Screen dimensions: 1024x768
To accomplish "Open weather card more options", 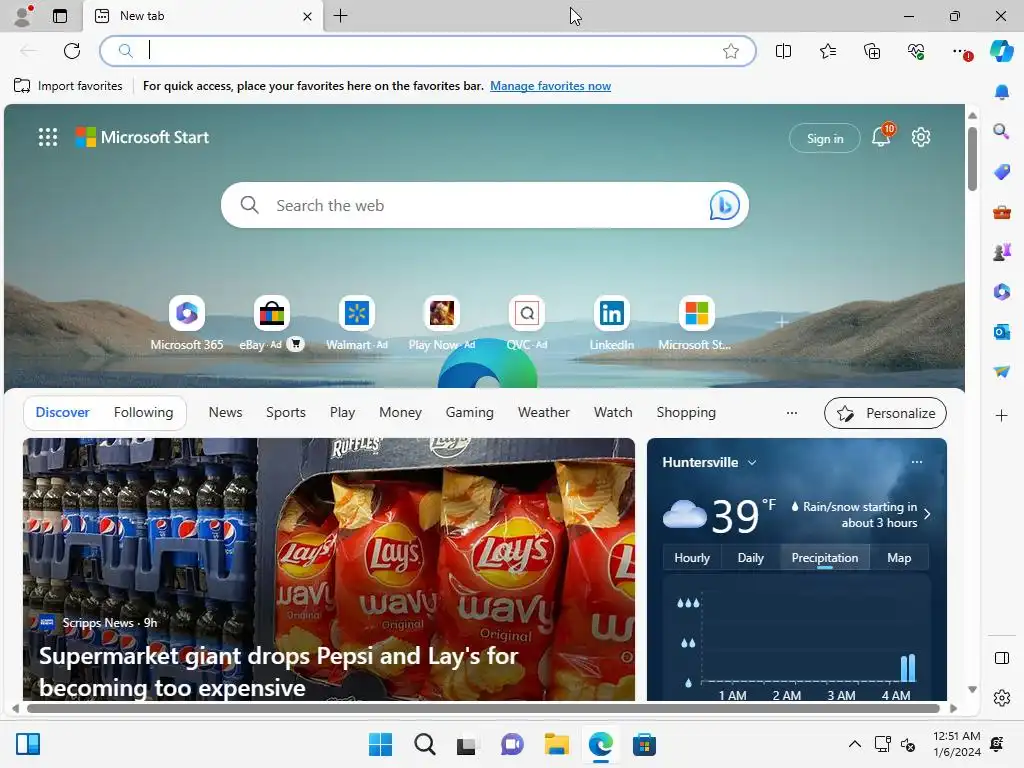I will point(917,462).
